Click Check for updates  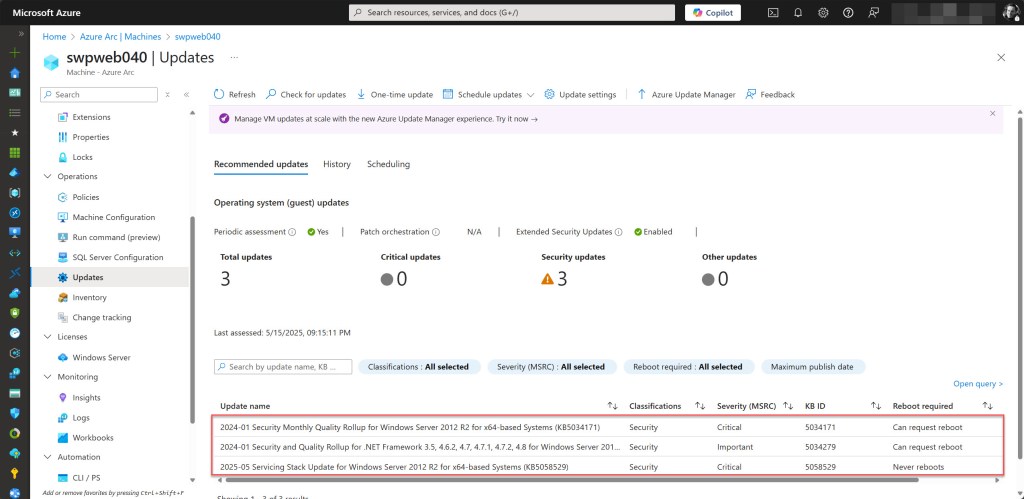pyautogui.click(x=306, y=95)
